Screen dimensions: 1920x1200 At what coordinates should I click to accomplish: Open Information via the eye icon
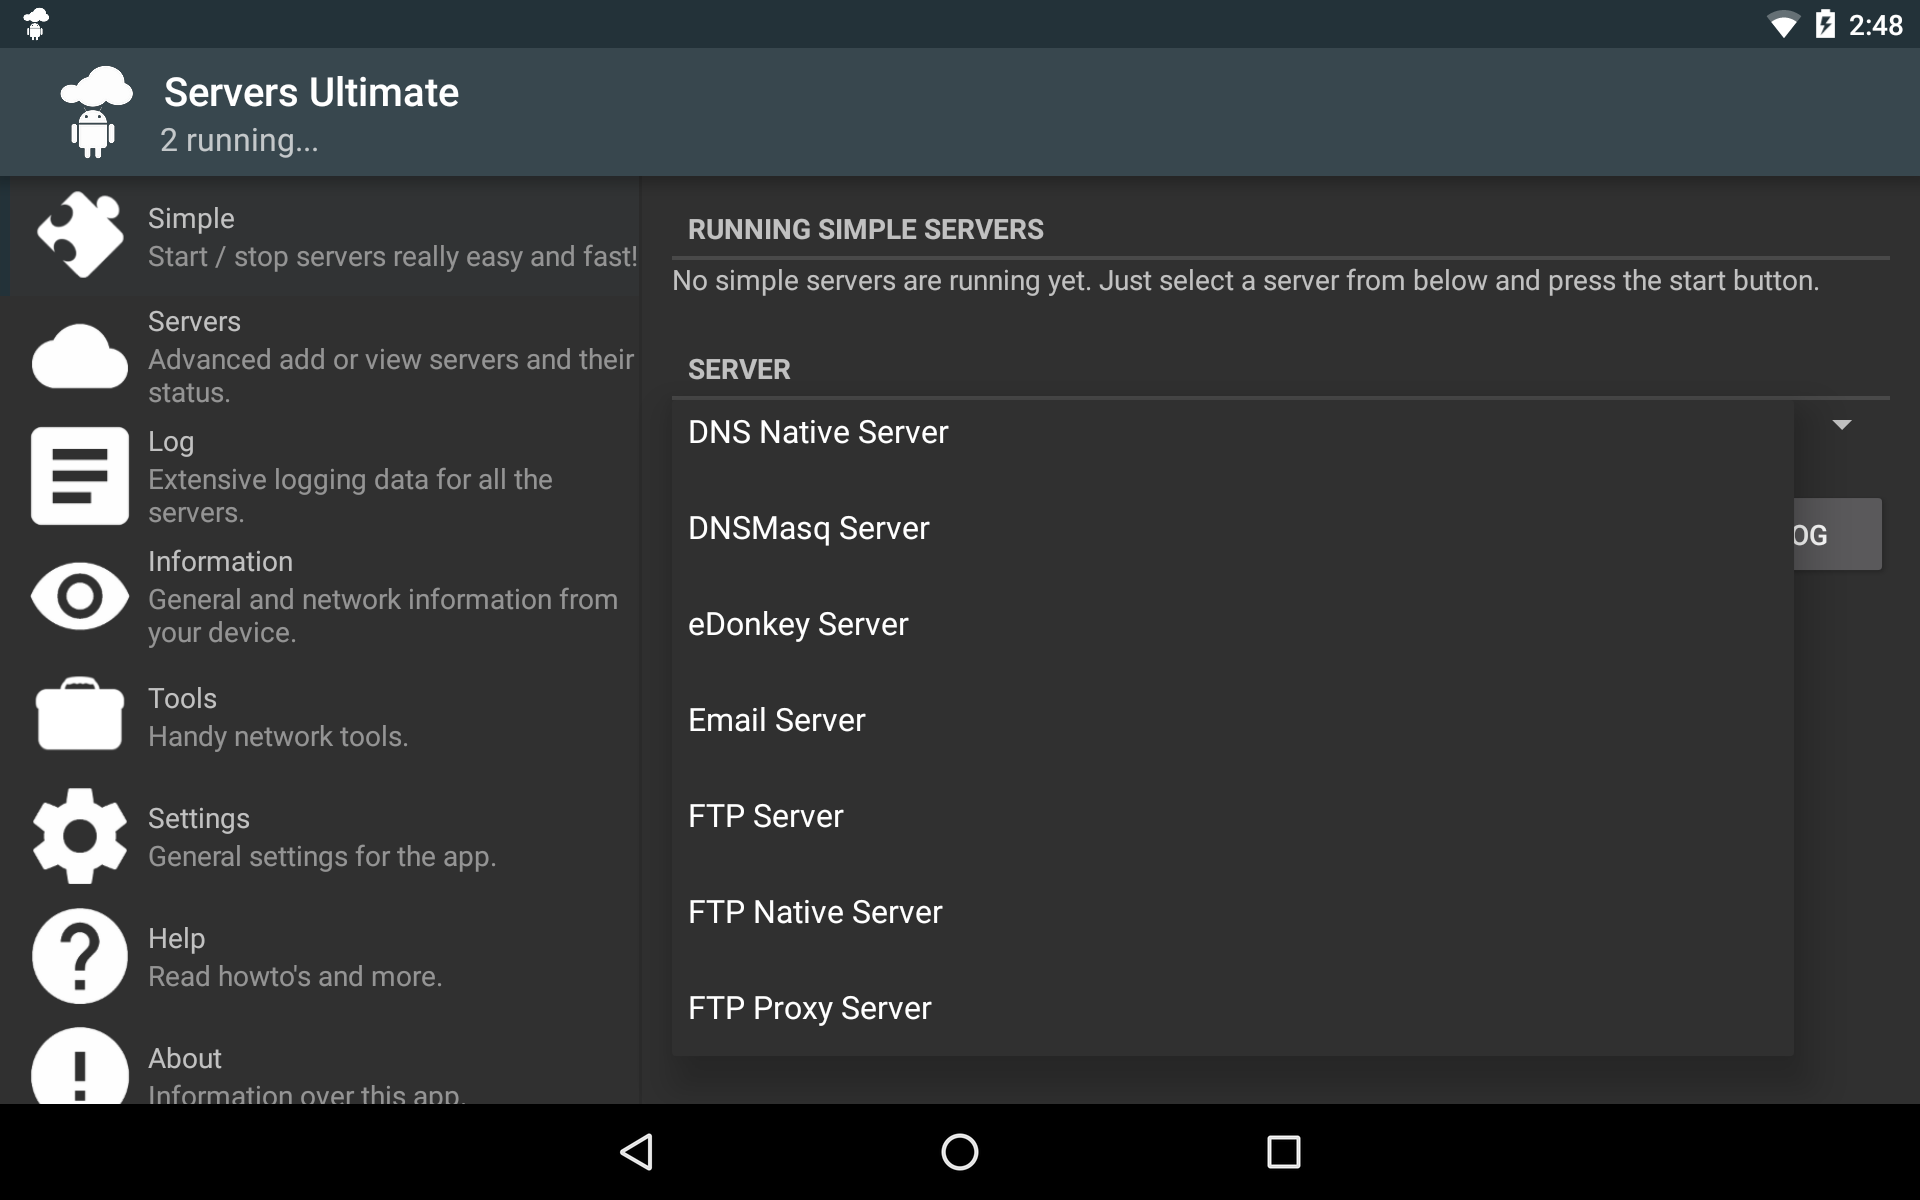pos(80,596)
